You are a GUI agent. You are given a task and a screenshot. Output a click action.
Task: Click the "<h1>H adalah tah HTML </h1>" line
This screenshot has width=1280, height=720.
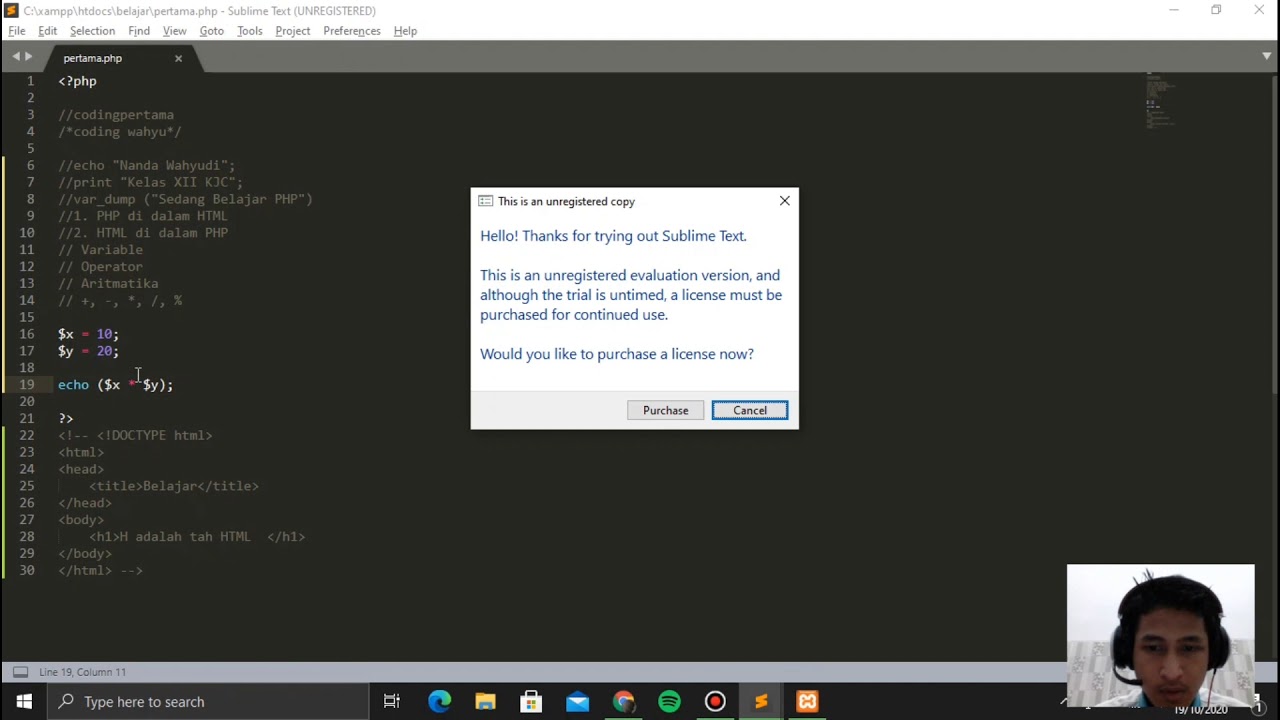pyautogui.click(x=197, y=537)
